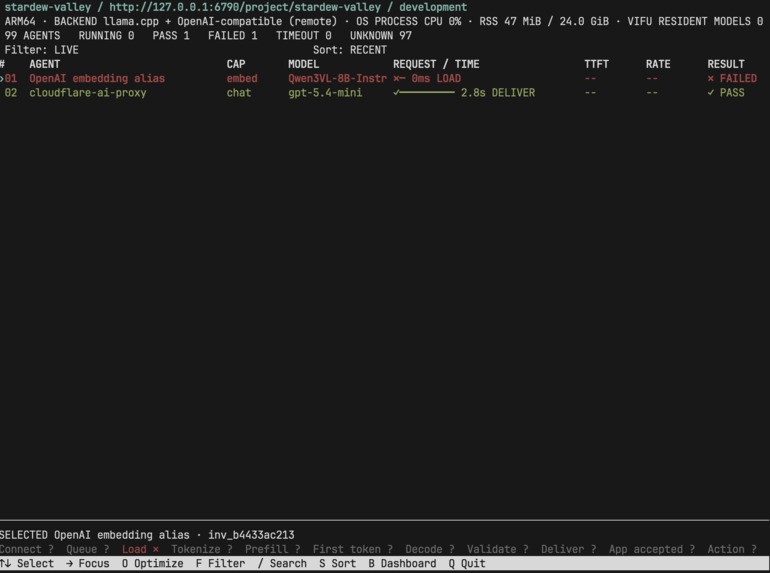The width and height of the screenshot is (770, 573).
Task: Click the Qwen3VL-8B-Instr model cell
Action: pyautogui.click(x=337, y=79)
